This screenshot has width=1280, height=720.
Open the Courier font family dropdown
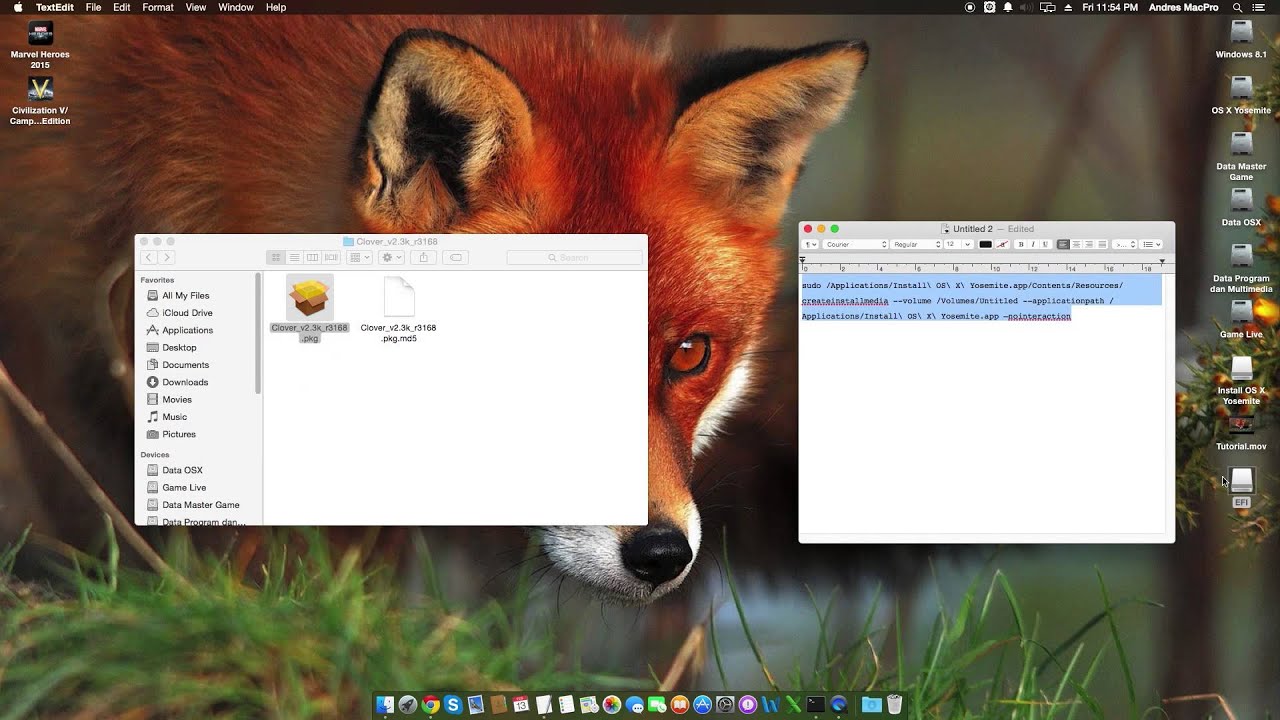tap(855, 244)
